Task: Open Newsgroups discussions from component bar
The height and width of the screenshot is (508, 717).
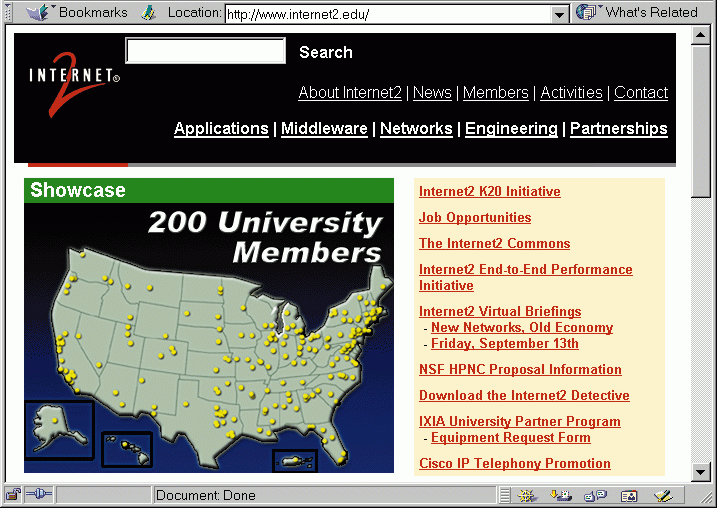Action: (595, 495)
